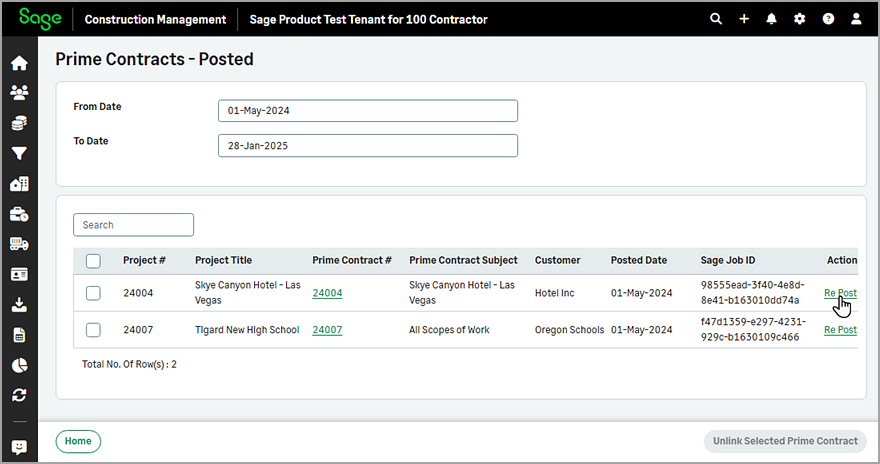
Task: Click the To Date field
Action: 368,145
